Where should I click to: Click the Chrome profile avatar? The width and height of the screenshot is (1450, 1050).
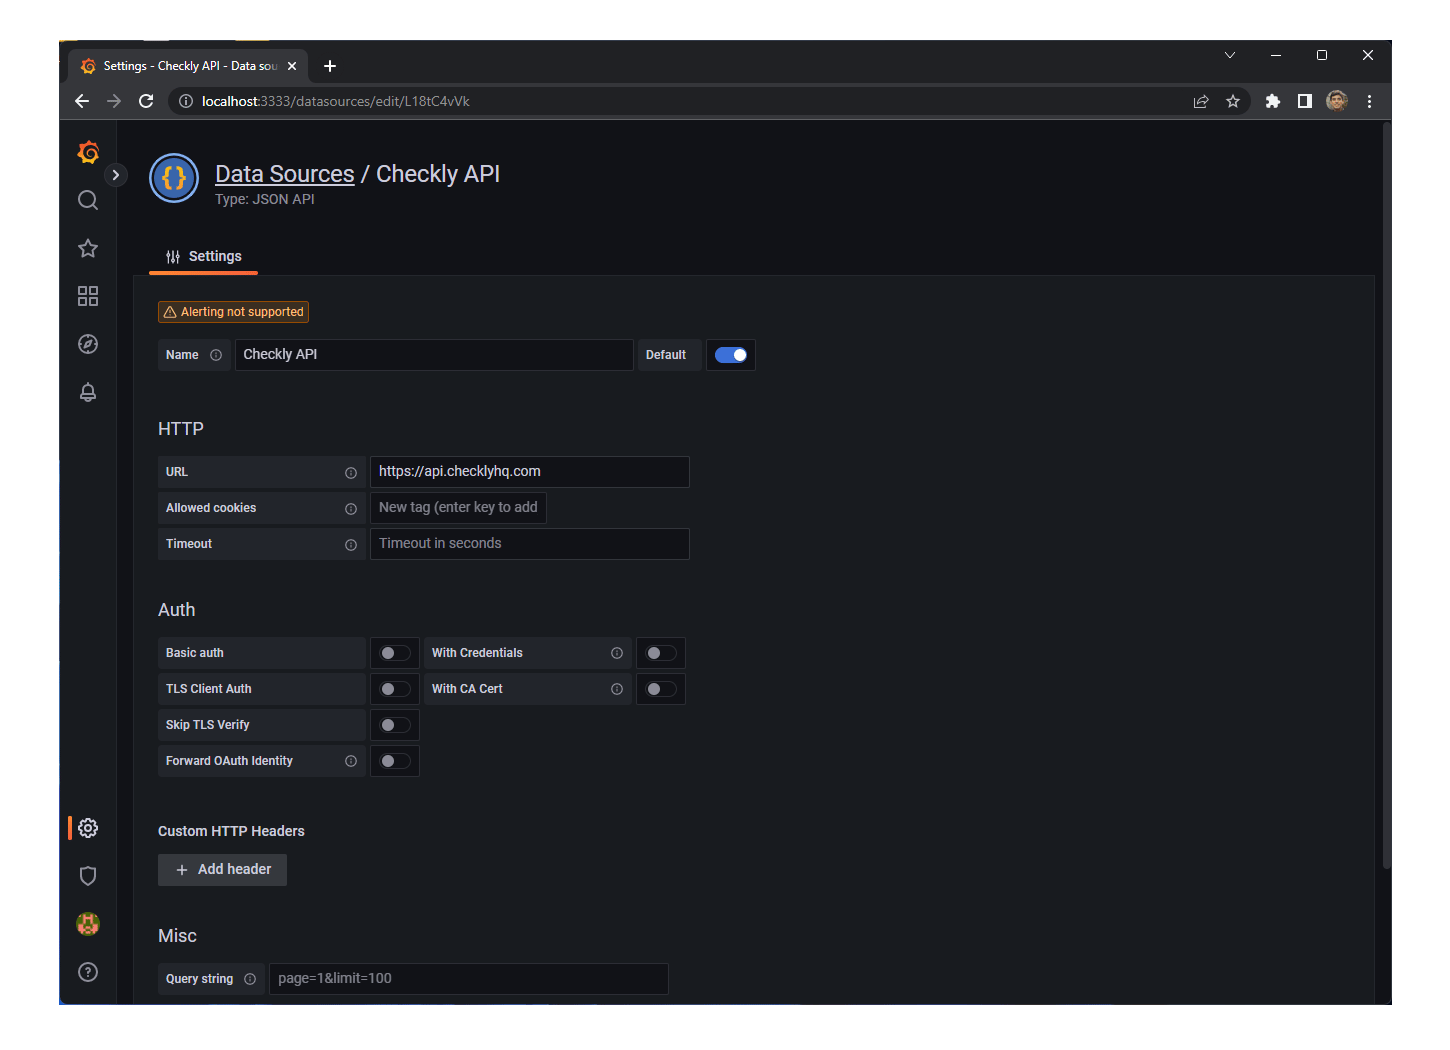[x=1337, y=101]
